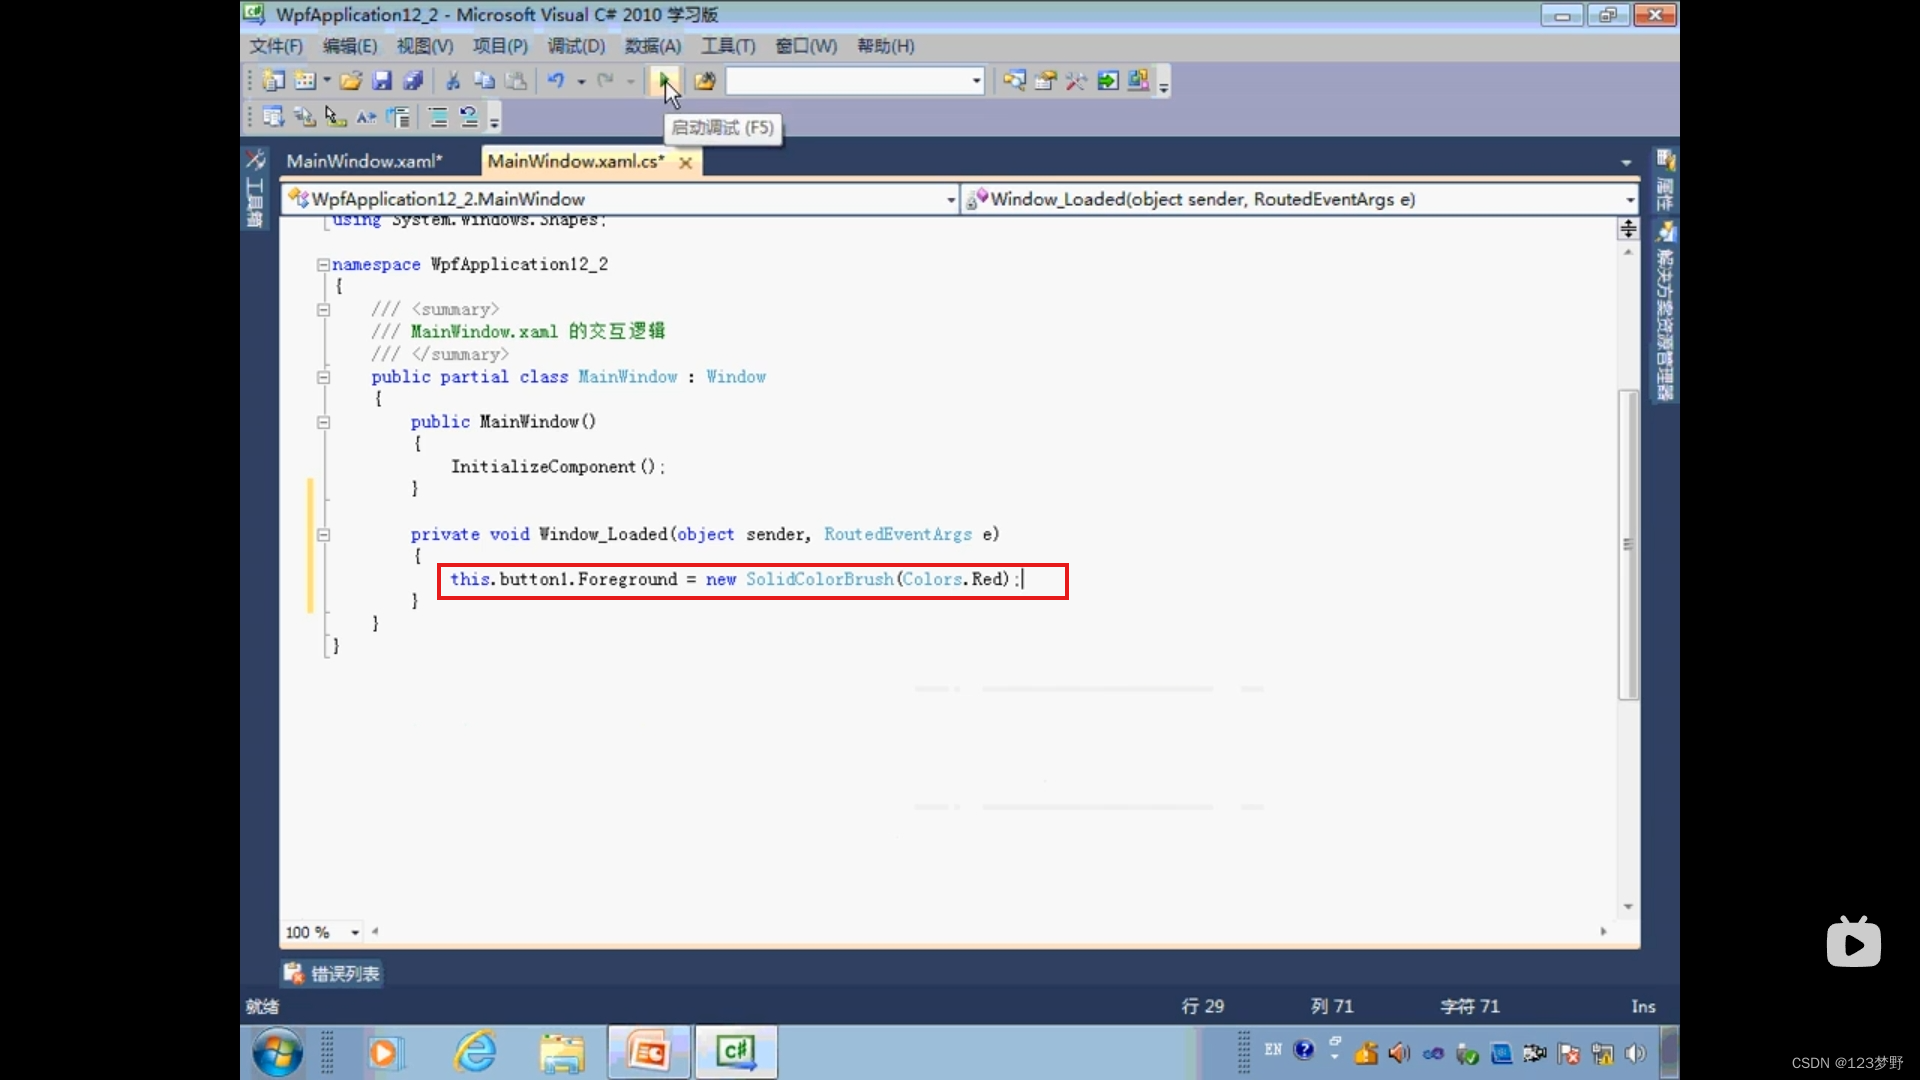Save the current file with the floppy icon
Image resolution: width=1920 pixels, height=1080 pixels.
click(x=382, y=81)
